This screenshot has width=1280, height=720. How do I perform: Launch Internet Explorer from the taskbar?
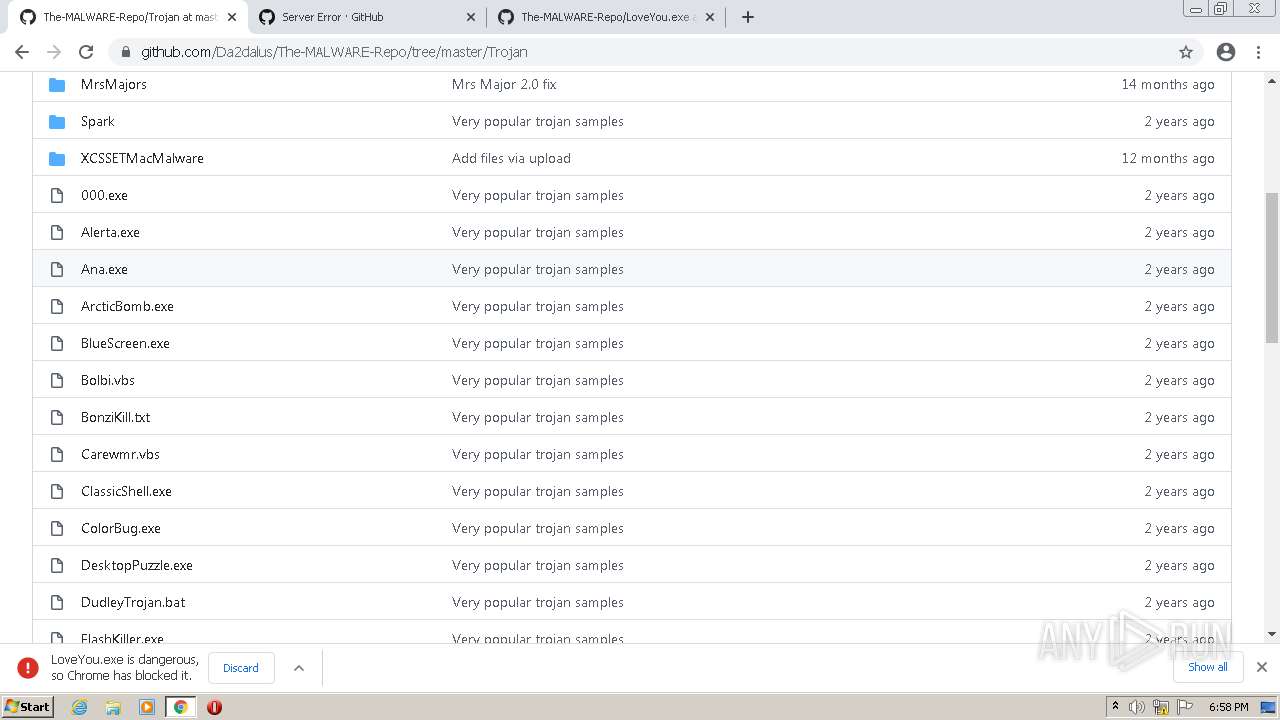click(79, 707)
